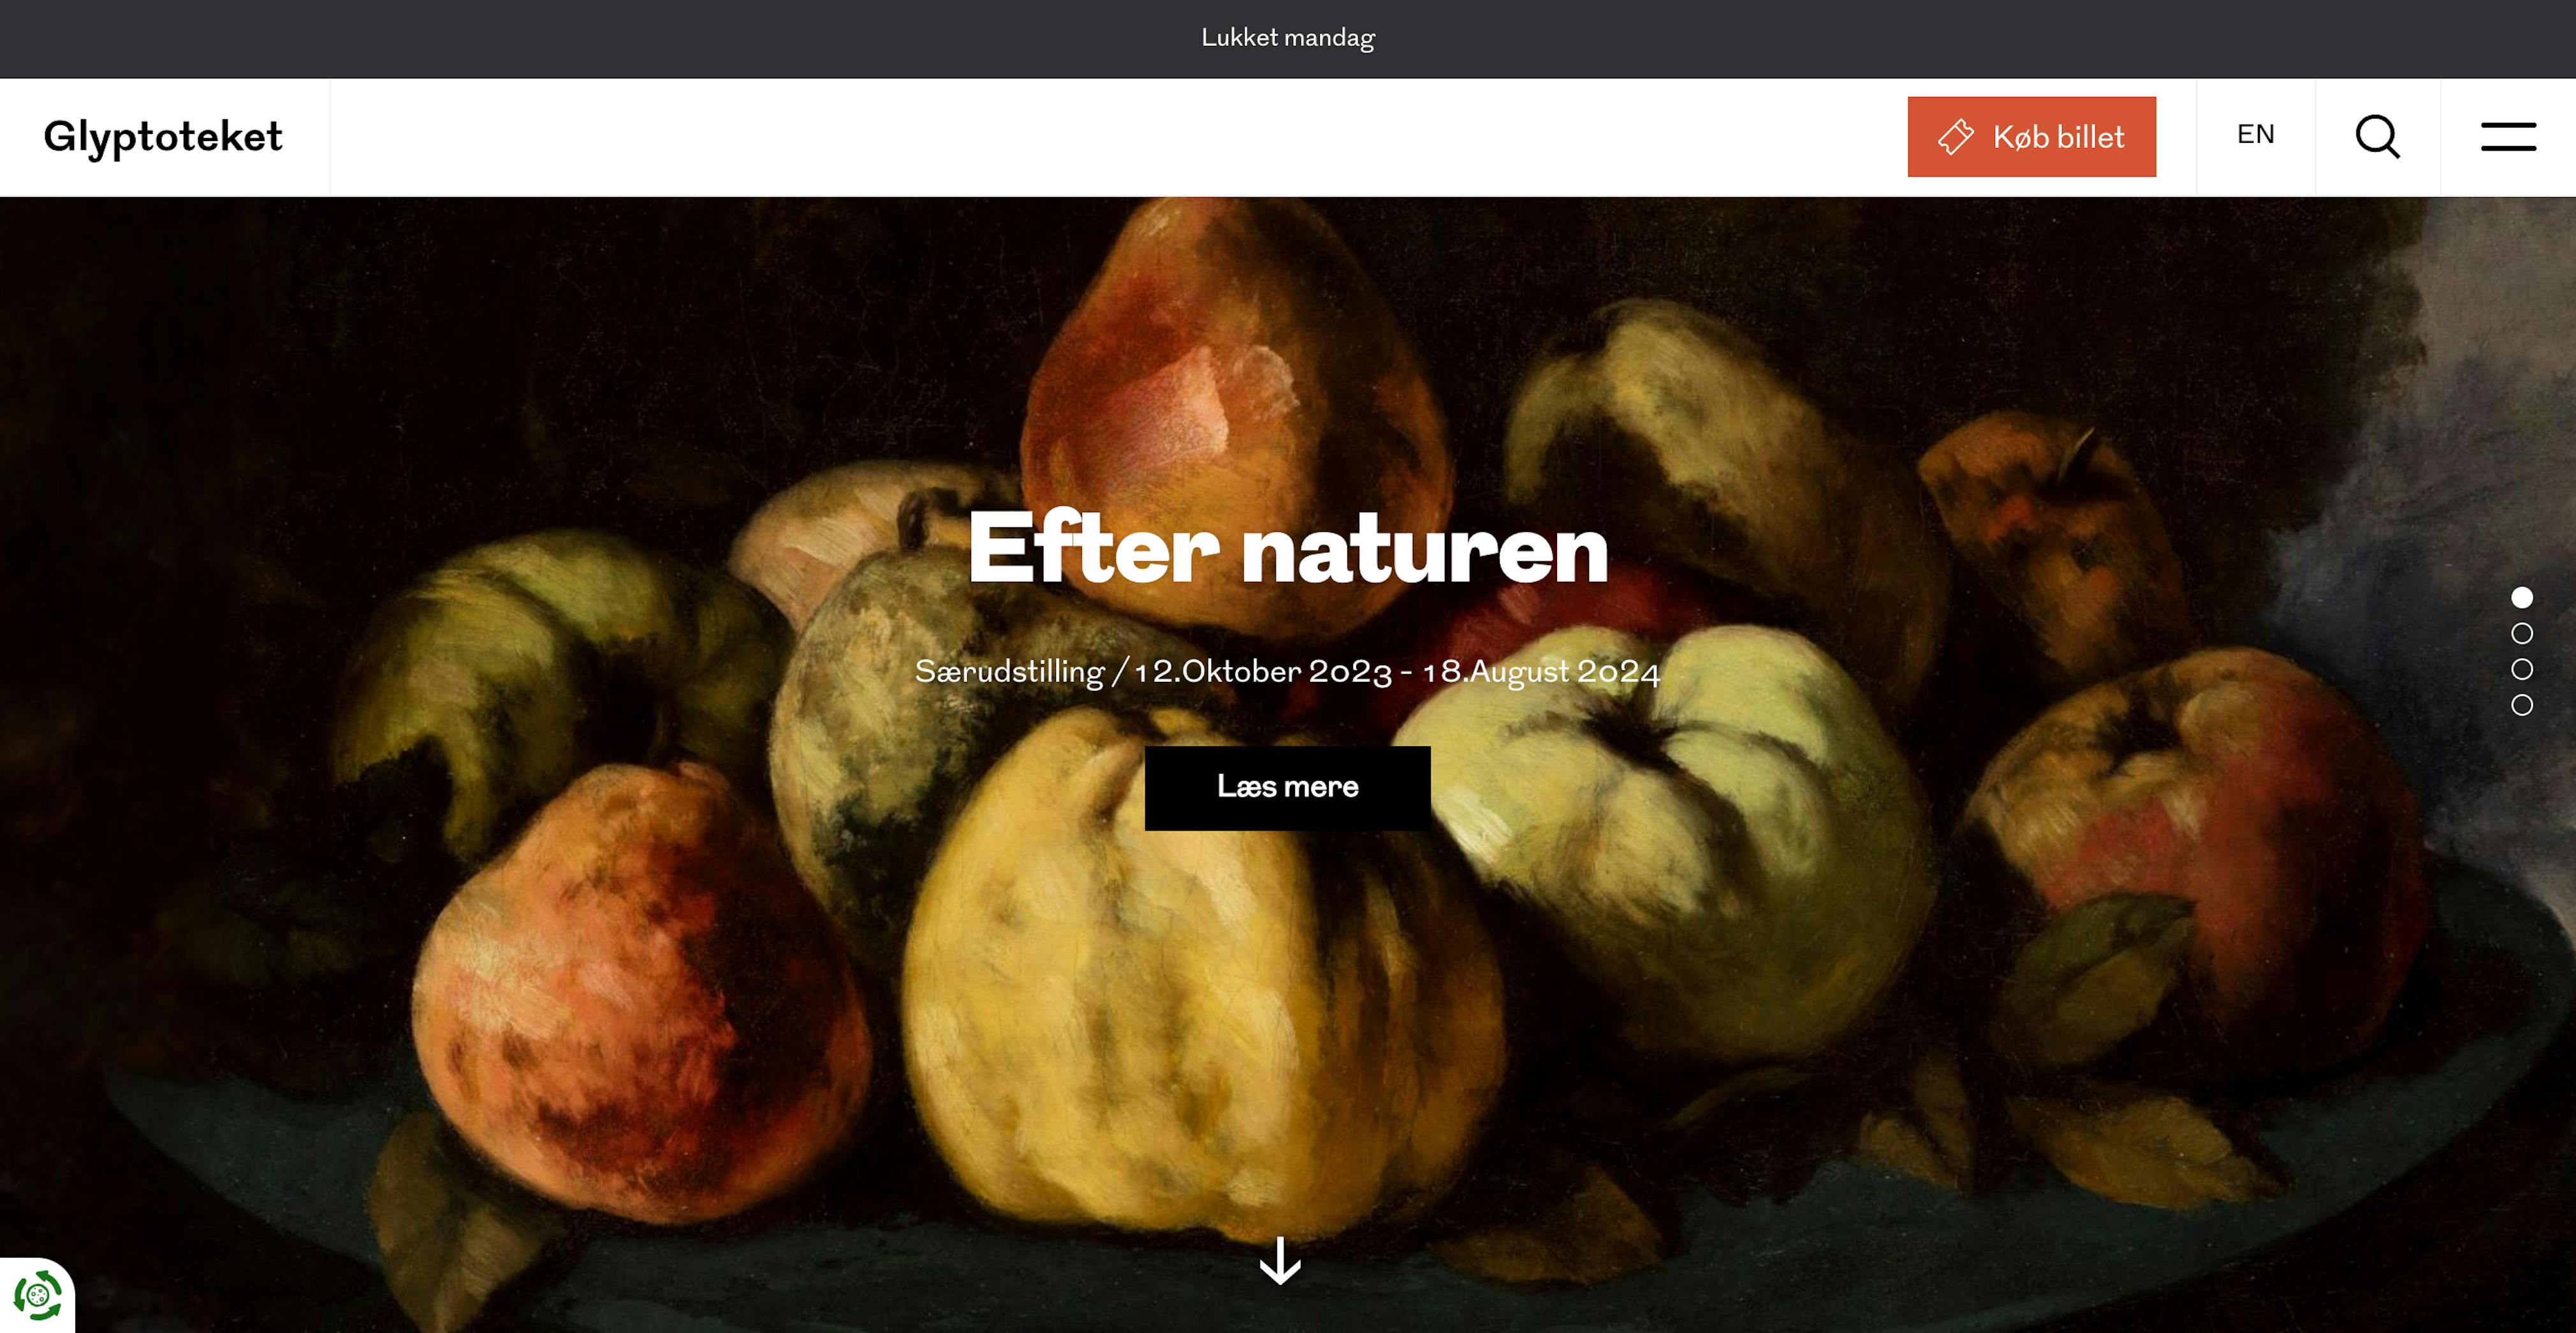Click the Køb billet button label
Screen dimensions: 2576x1333
(x=2058, y=137)
